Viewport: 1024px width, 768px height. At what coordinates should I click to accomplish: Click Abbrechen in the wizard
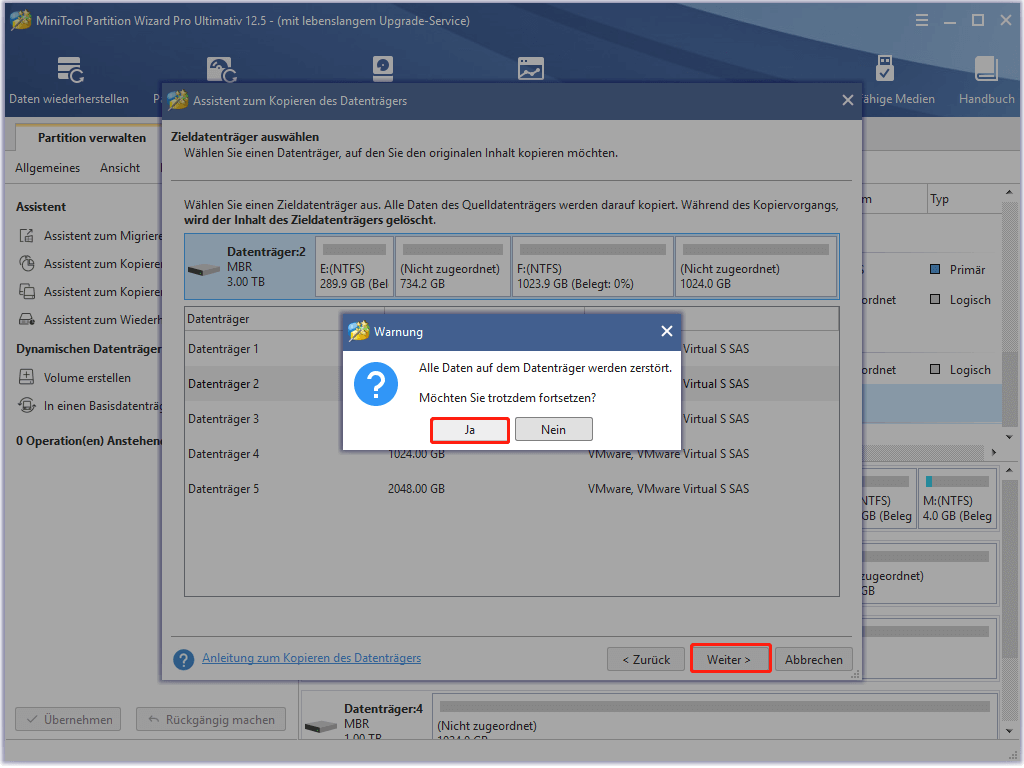[814, 660]
